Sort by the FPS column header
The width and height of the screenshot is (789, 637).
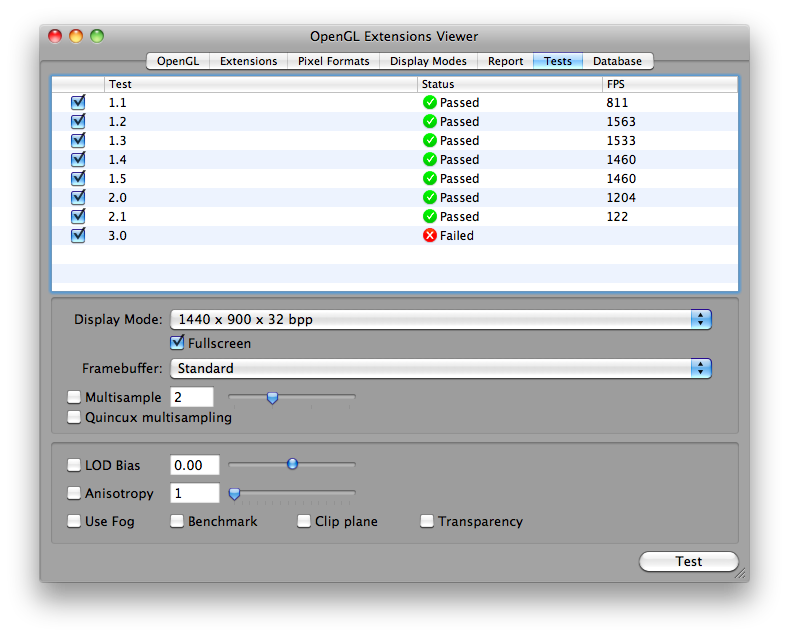click(670, 84)
